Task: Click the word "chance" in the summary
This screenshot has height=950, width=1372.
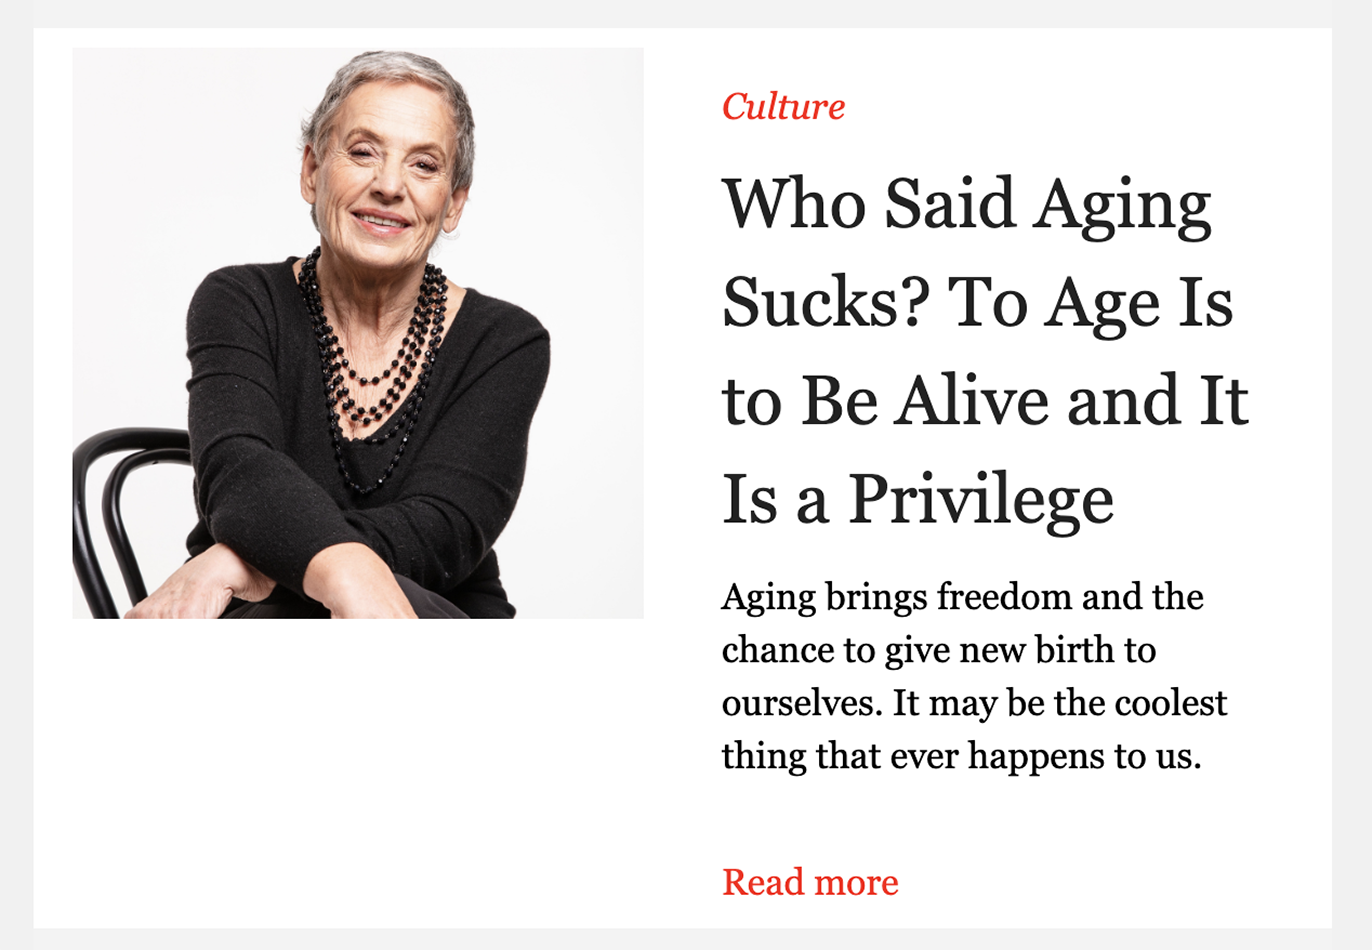Action: (x=776, y=650)
